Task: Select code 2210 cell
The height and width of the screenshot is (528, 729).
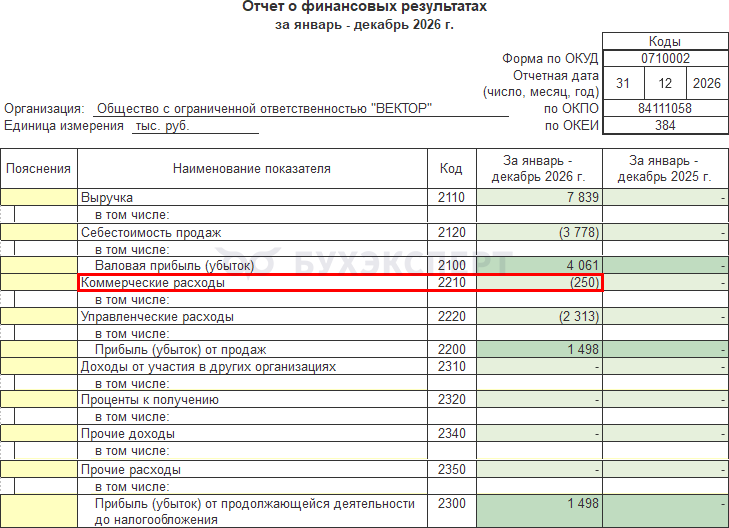Action: (452, 282)
